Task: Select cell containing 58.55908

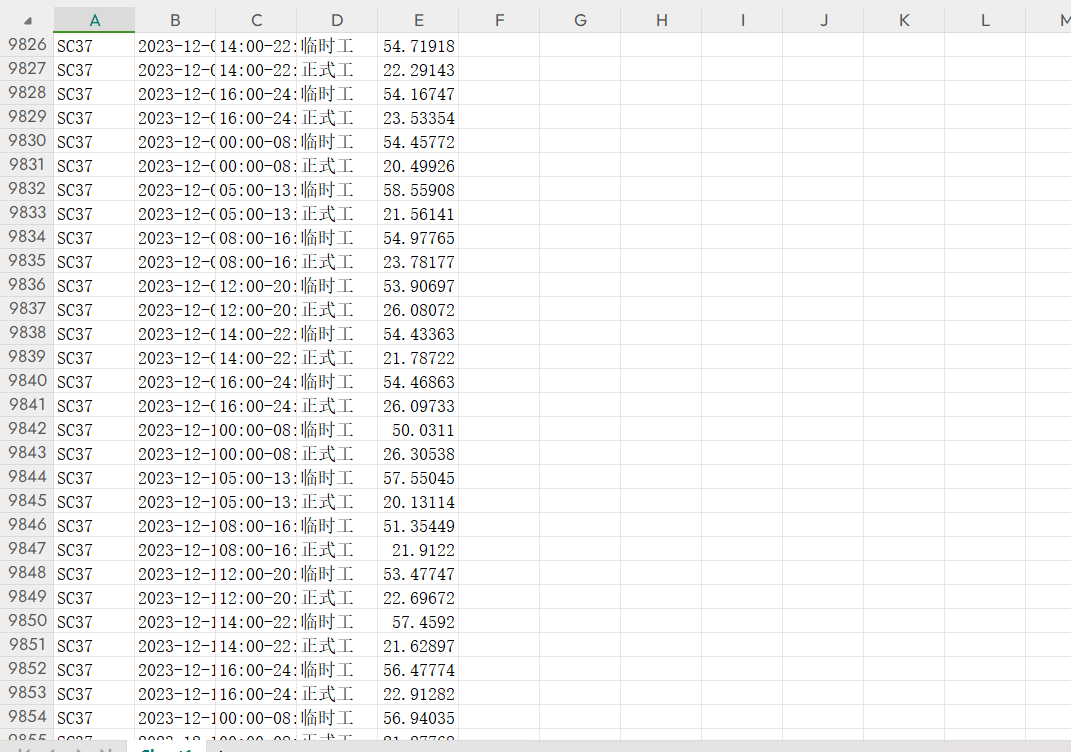Action: point(418,190)
